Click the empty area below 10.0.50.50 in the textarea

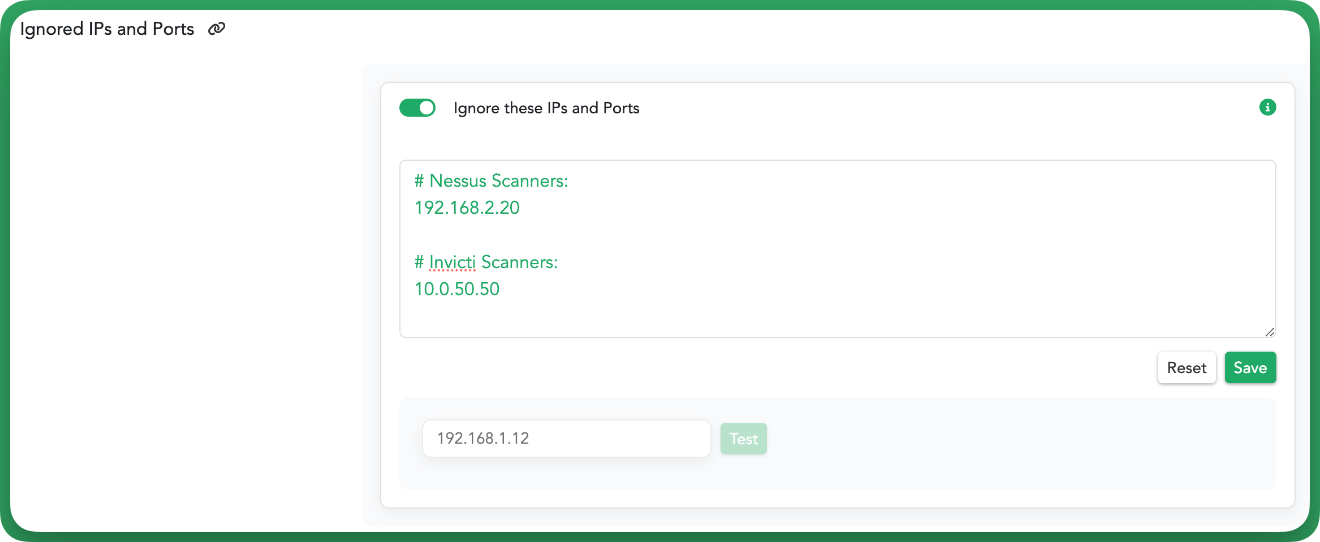point(838,318)
